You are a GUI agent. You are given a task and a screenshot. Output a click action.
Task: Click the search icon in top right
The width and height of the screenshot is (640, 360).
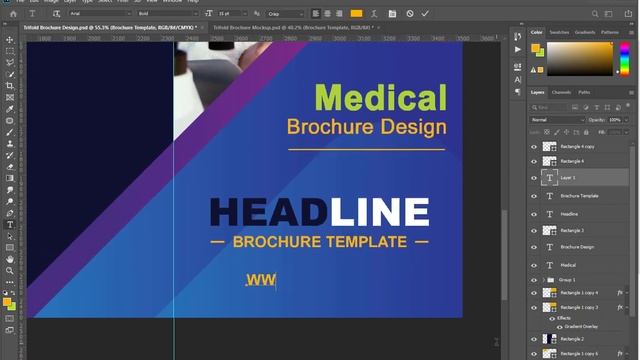pos(595,13)
